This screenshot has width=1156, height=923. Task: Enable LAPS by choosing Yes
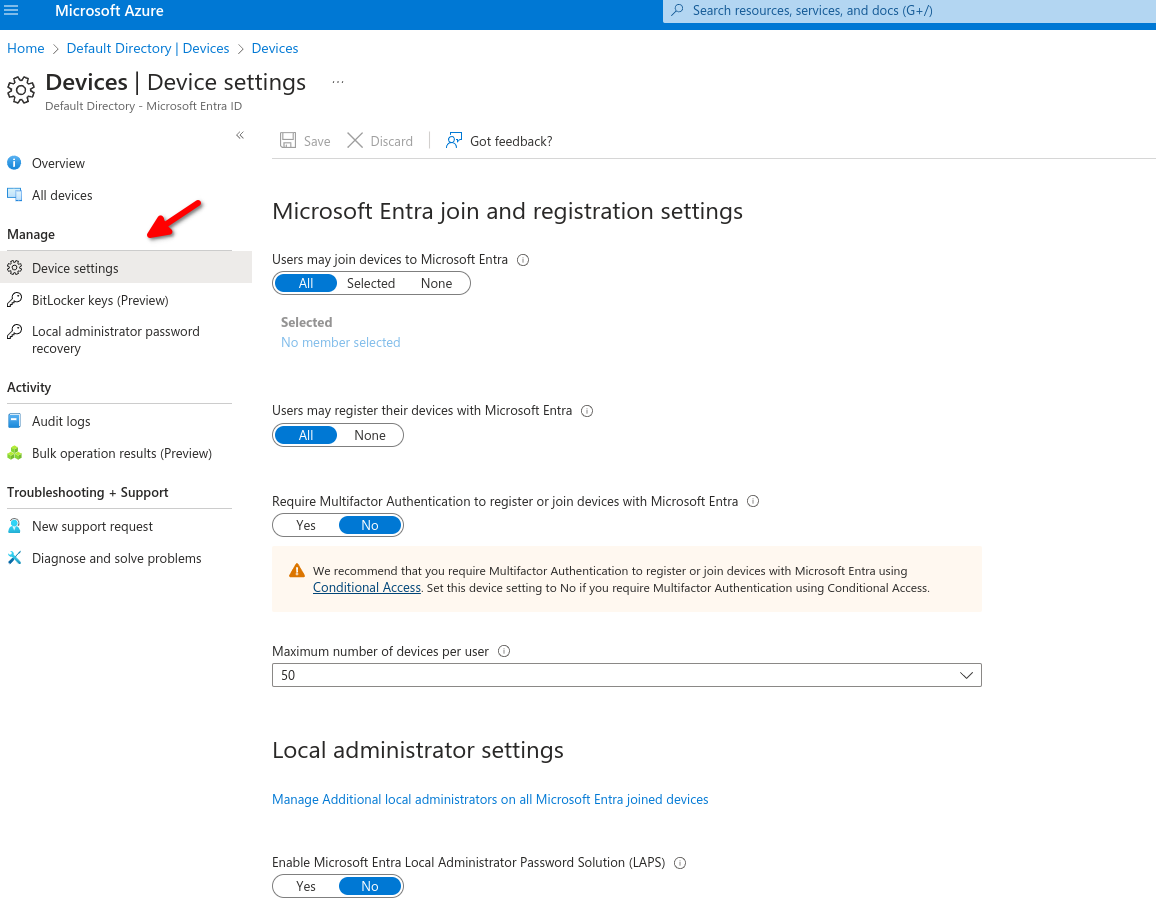point(306,886)
